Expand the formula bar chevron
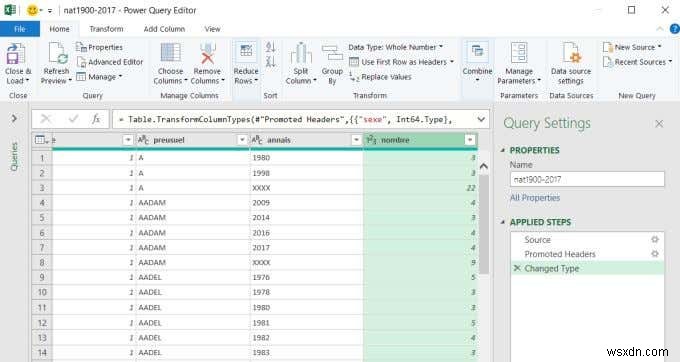Image resolution: width=680 pixels, height=362 pixels. tap(481, 119)
